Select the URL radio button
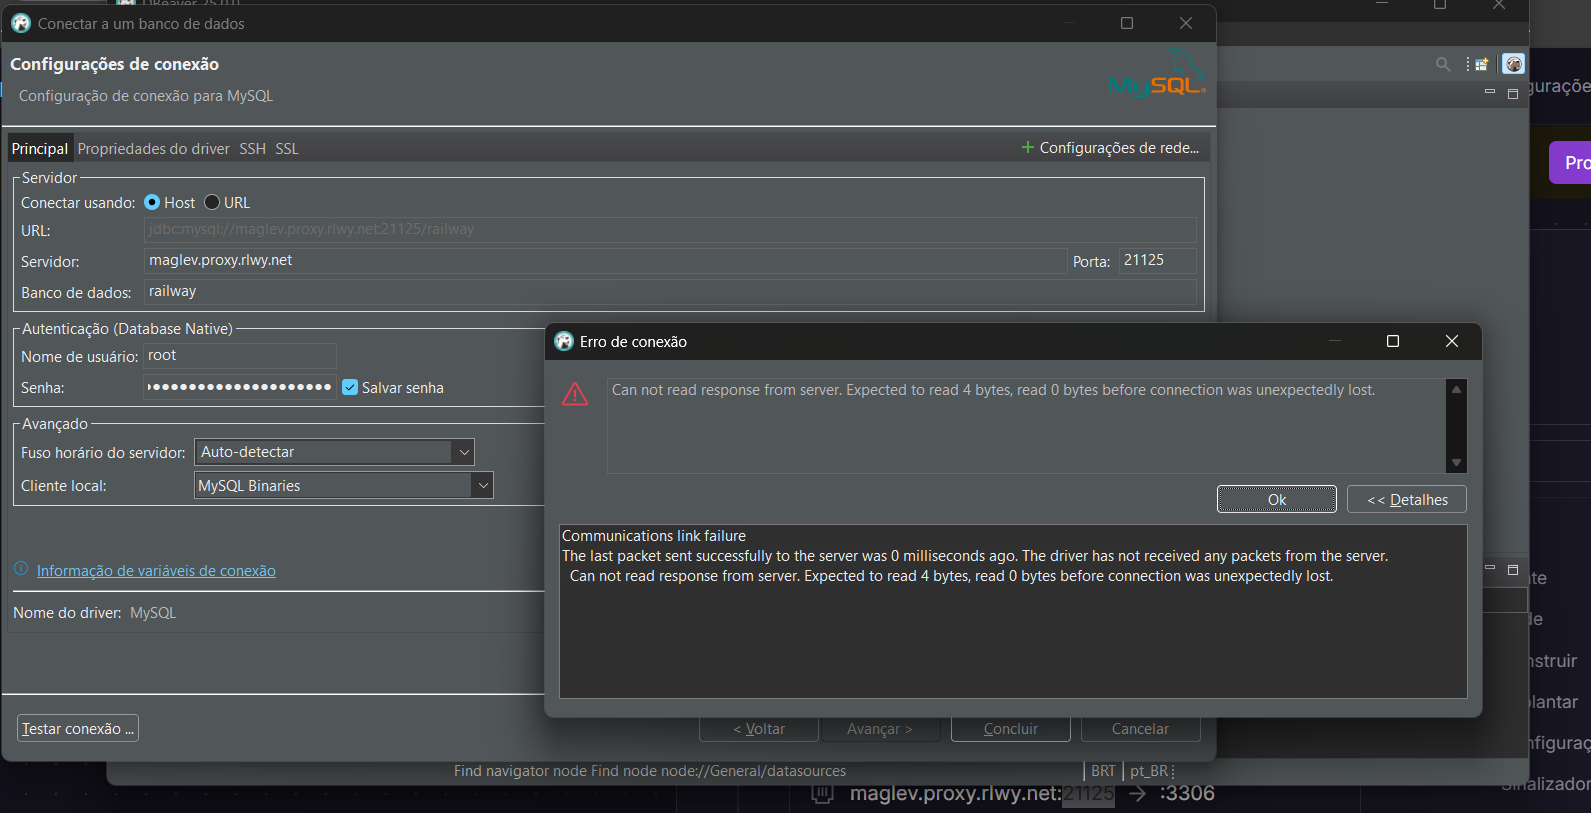Screen dimensions: 1591x813 tap(212, 202)
